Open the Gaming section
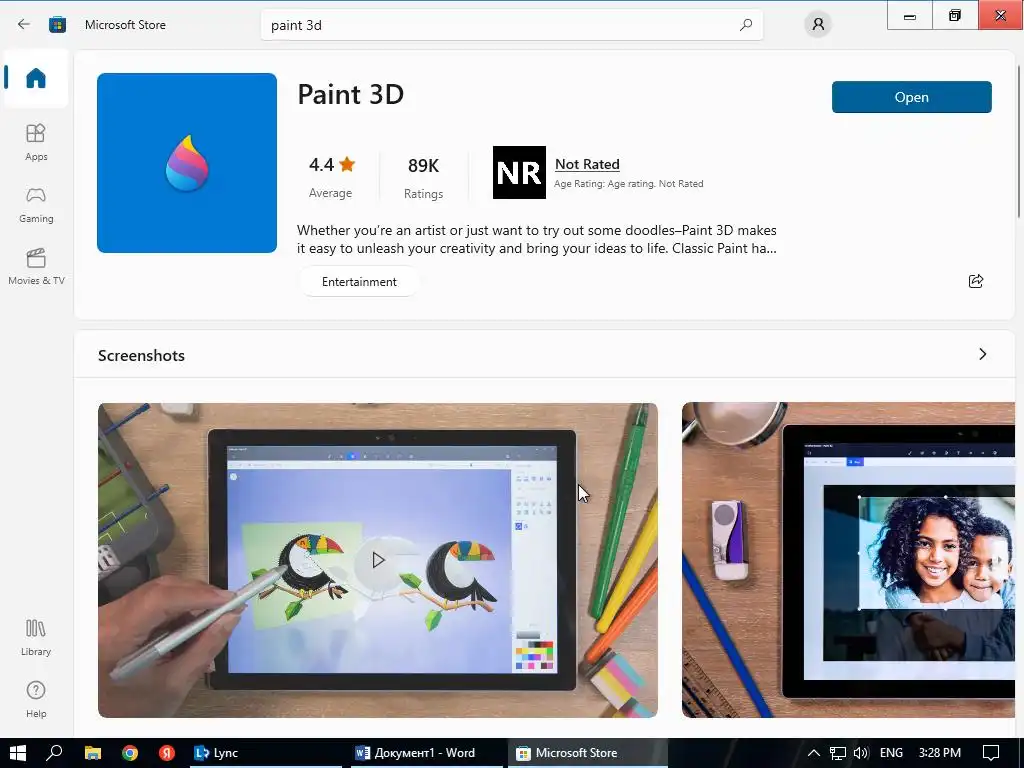Image resolution: width=1024 pixels, height=768 pixels. pyautogui.click(x=36, y=204)
